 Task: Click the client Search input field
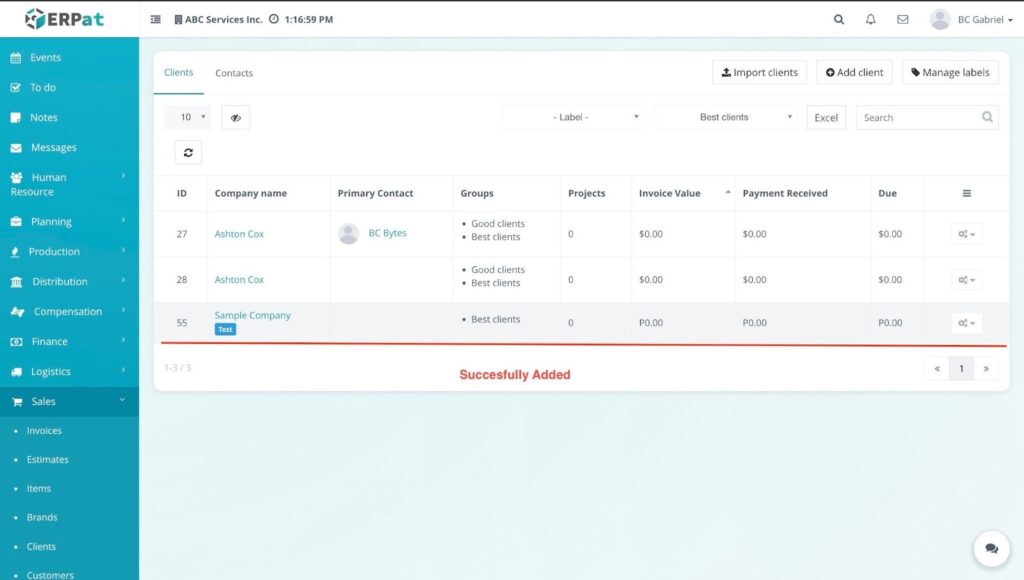(x=918, y=117)
